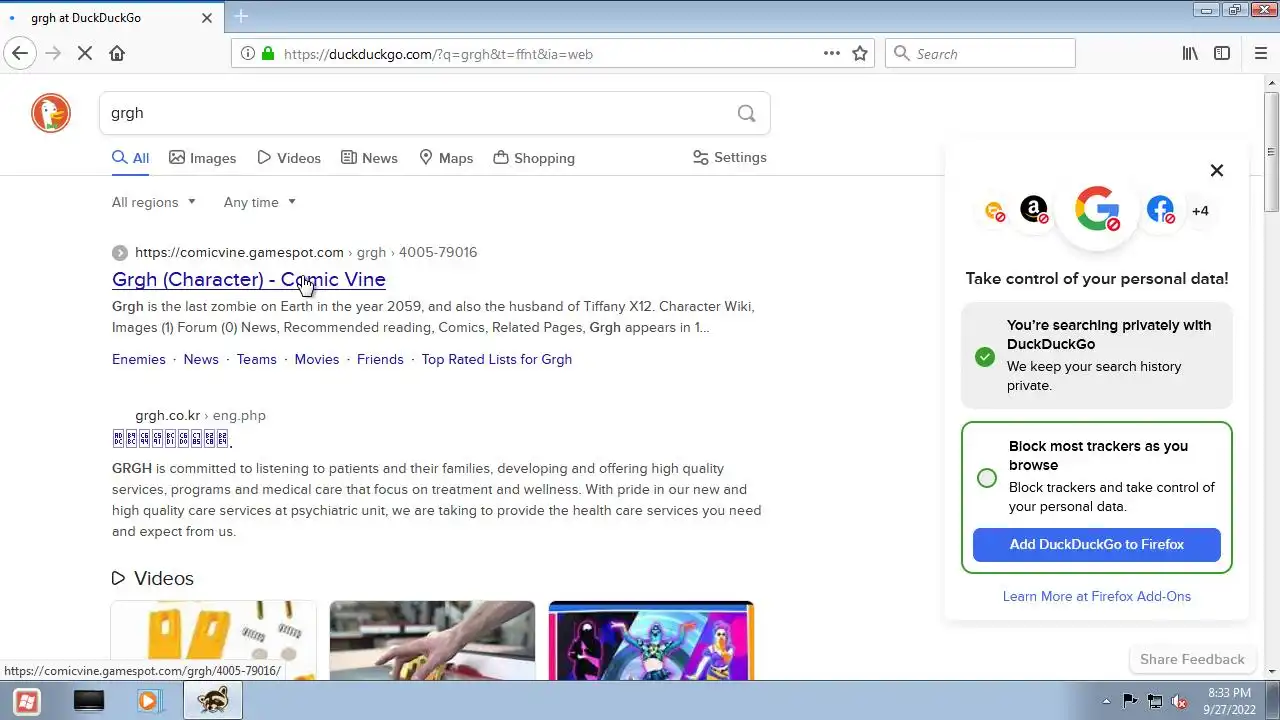Viewport: 1280px width, 720px height.
Task: Show hidden tray icons arrow
Action: click(x=1106, y=701)
